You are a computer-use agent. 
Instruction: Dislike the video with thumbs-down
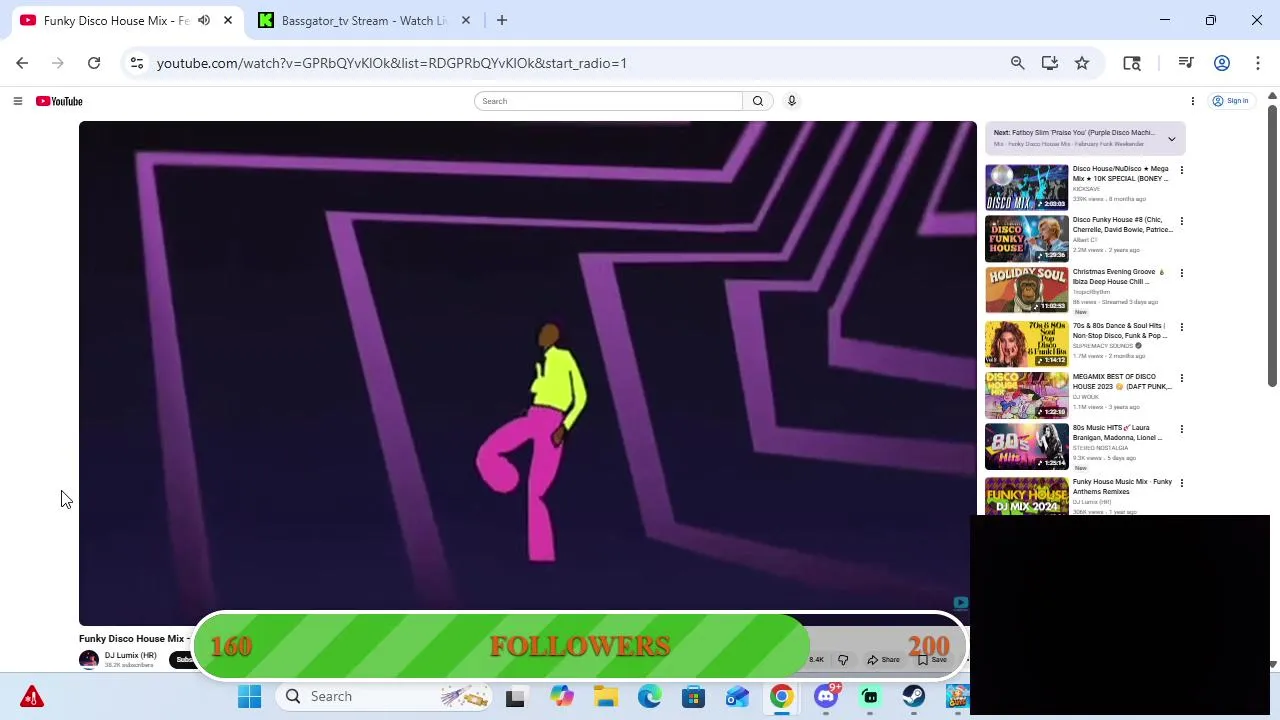(x=843, y=660)
